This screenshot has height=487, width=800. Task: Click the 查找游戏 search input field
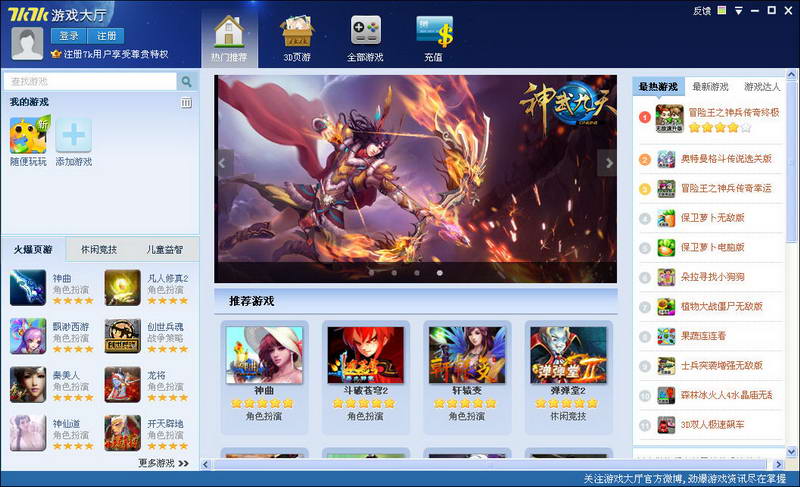coord(90,81)
